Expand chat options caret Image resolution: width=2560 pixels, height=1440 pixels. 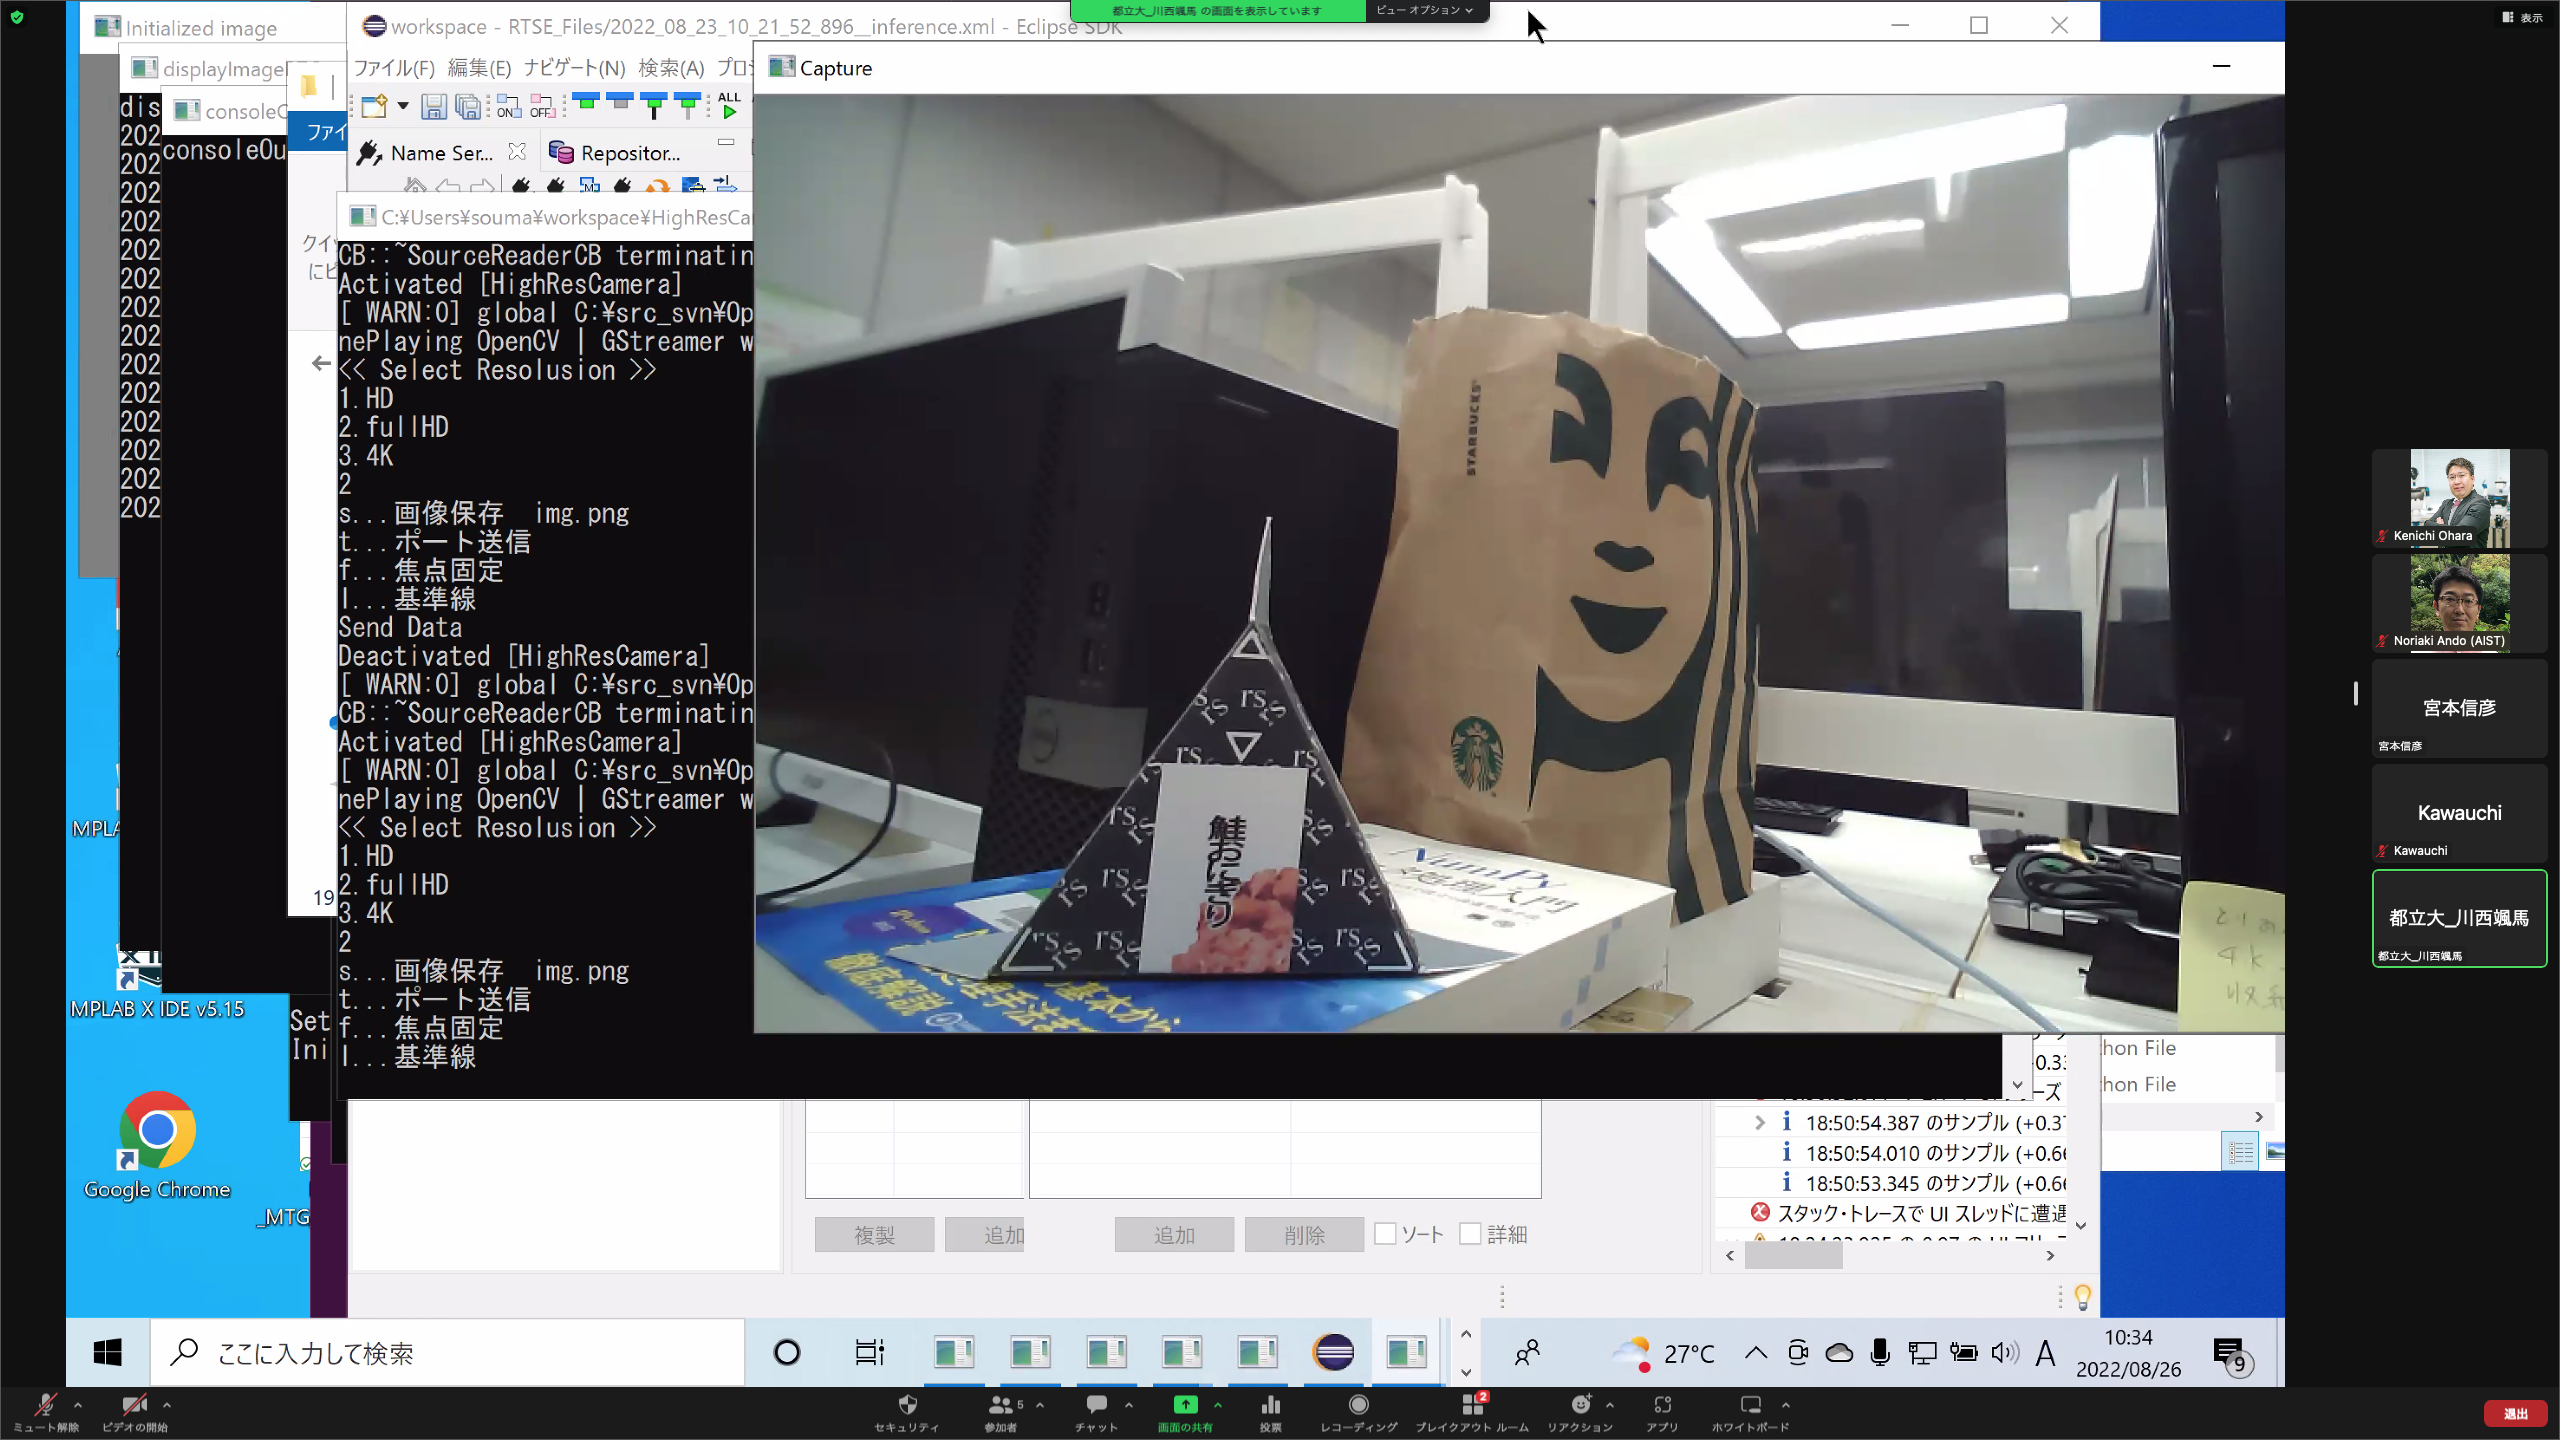coord(1129,1405)
